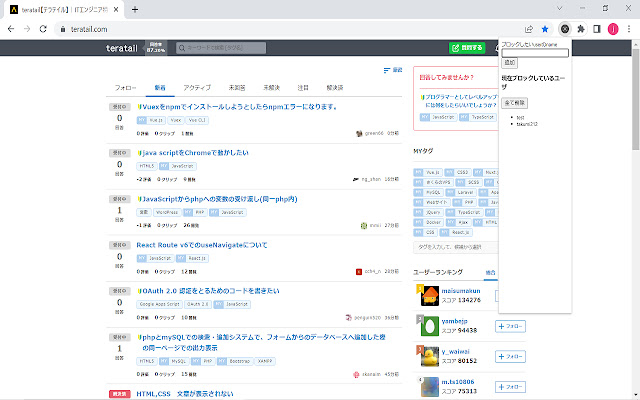Switch to the フォロー tab
Screen dimensions: 640x400
[125, 88]
